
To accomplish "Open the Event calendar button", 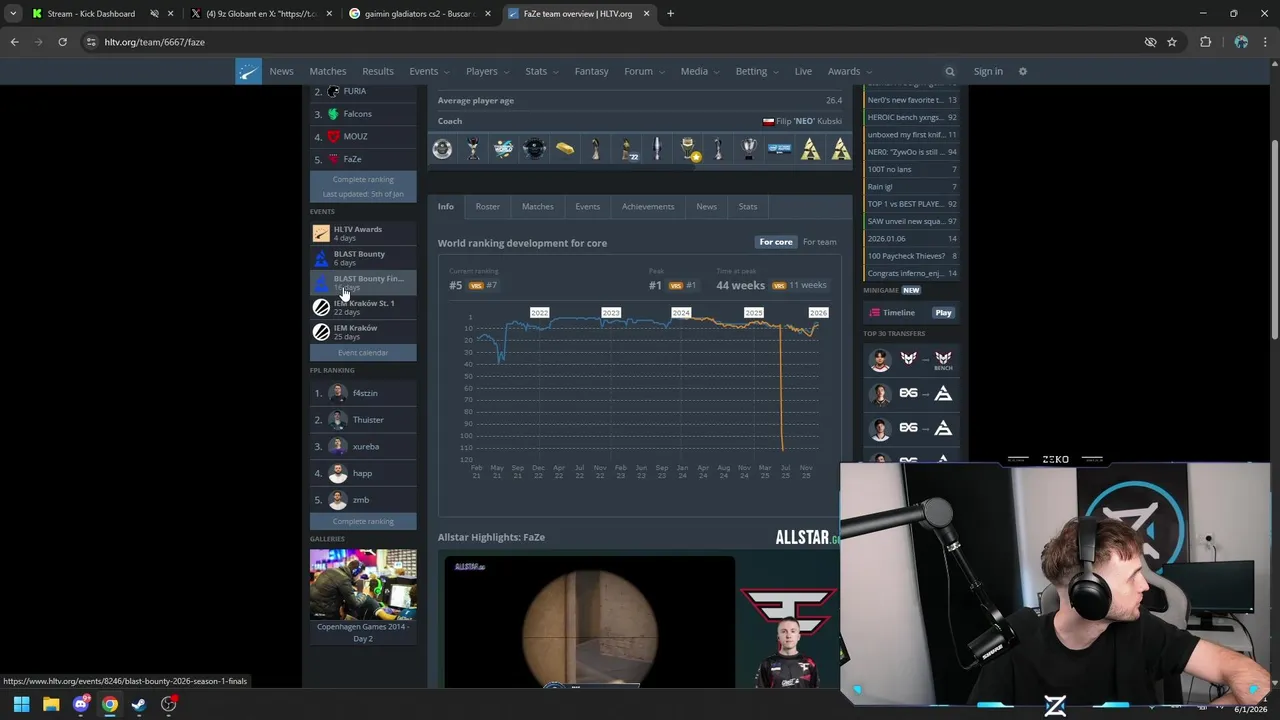I will point(363,352).
